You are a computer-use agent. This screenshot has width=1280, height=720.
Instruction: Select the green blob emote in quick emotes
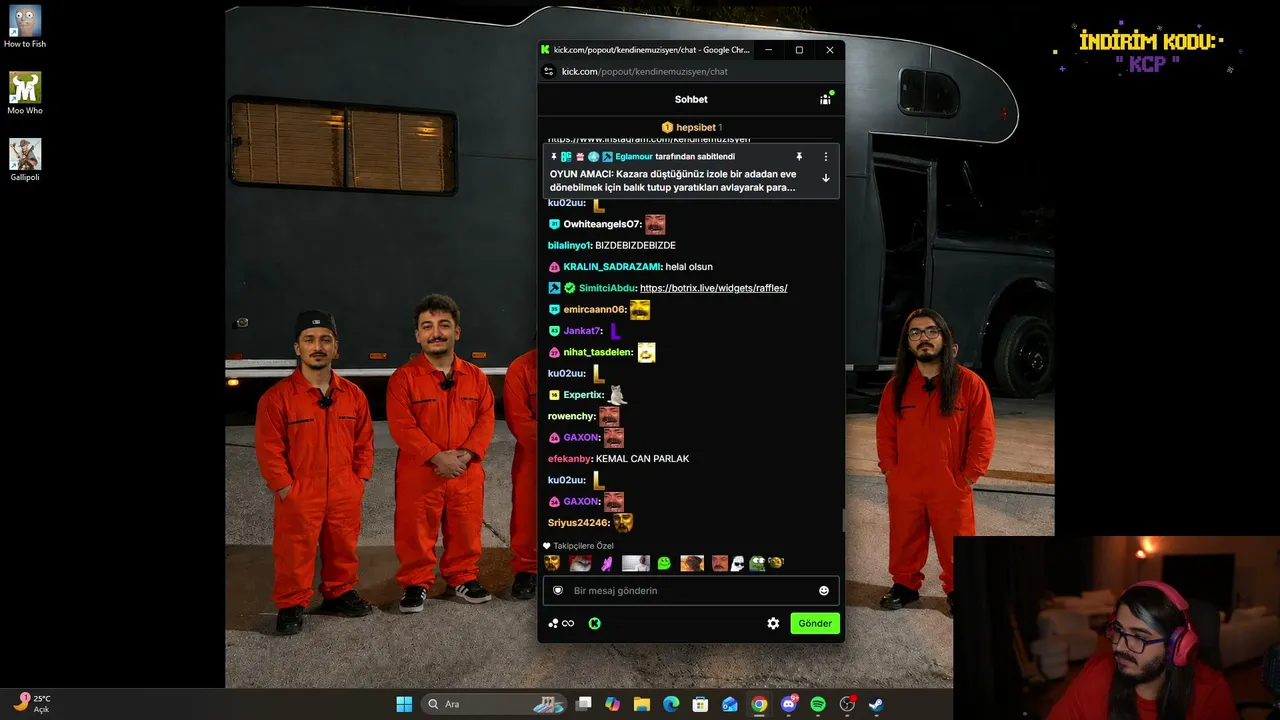pyautogui.click(x=664, y=563)
